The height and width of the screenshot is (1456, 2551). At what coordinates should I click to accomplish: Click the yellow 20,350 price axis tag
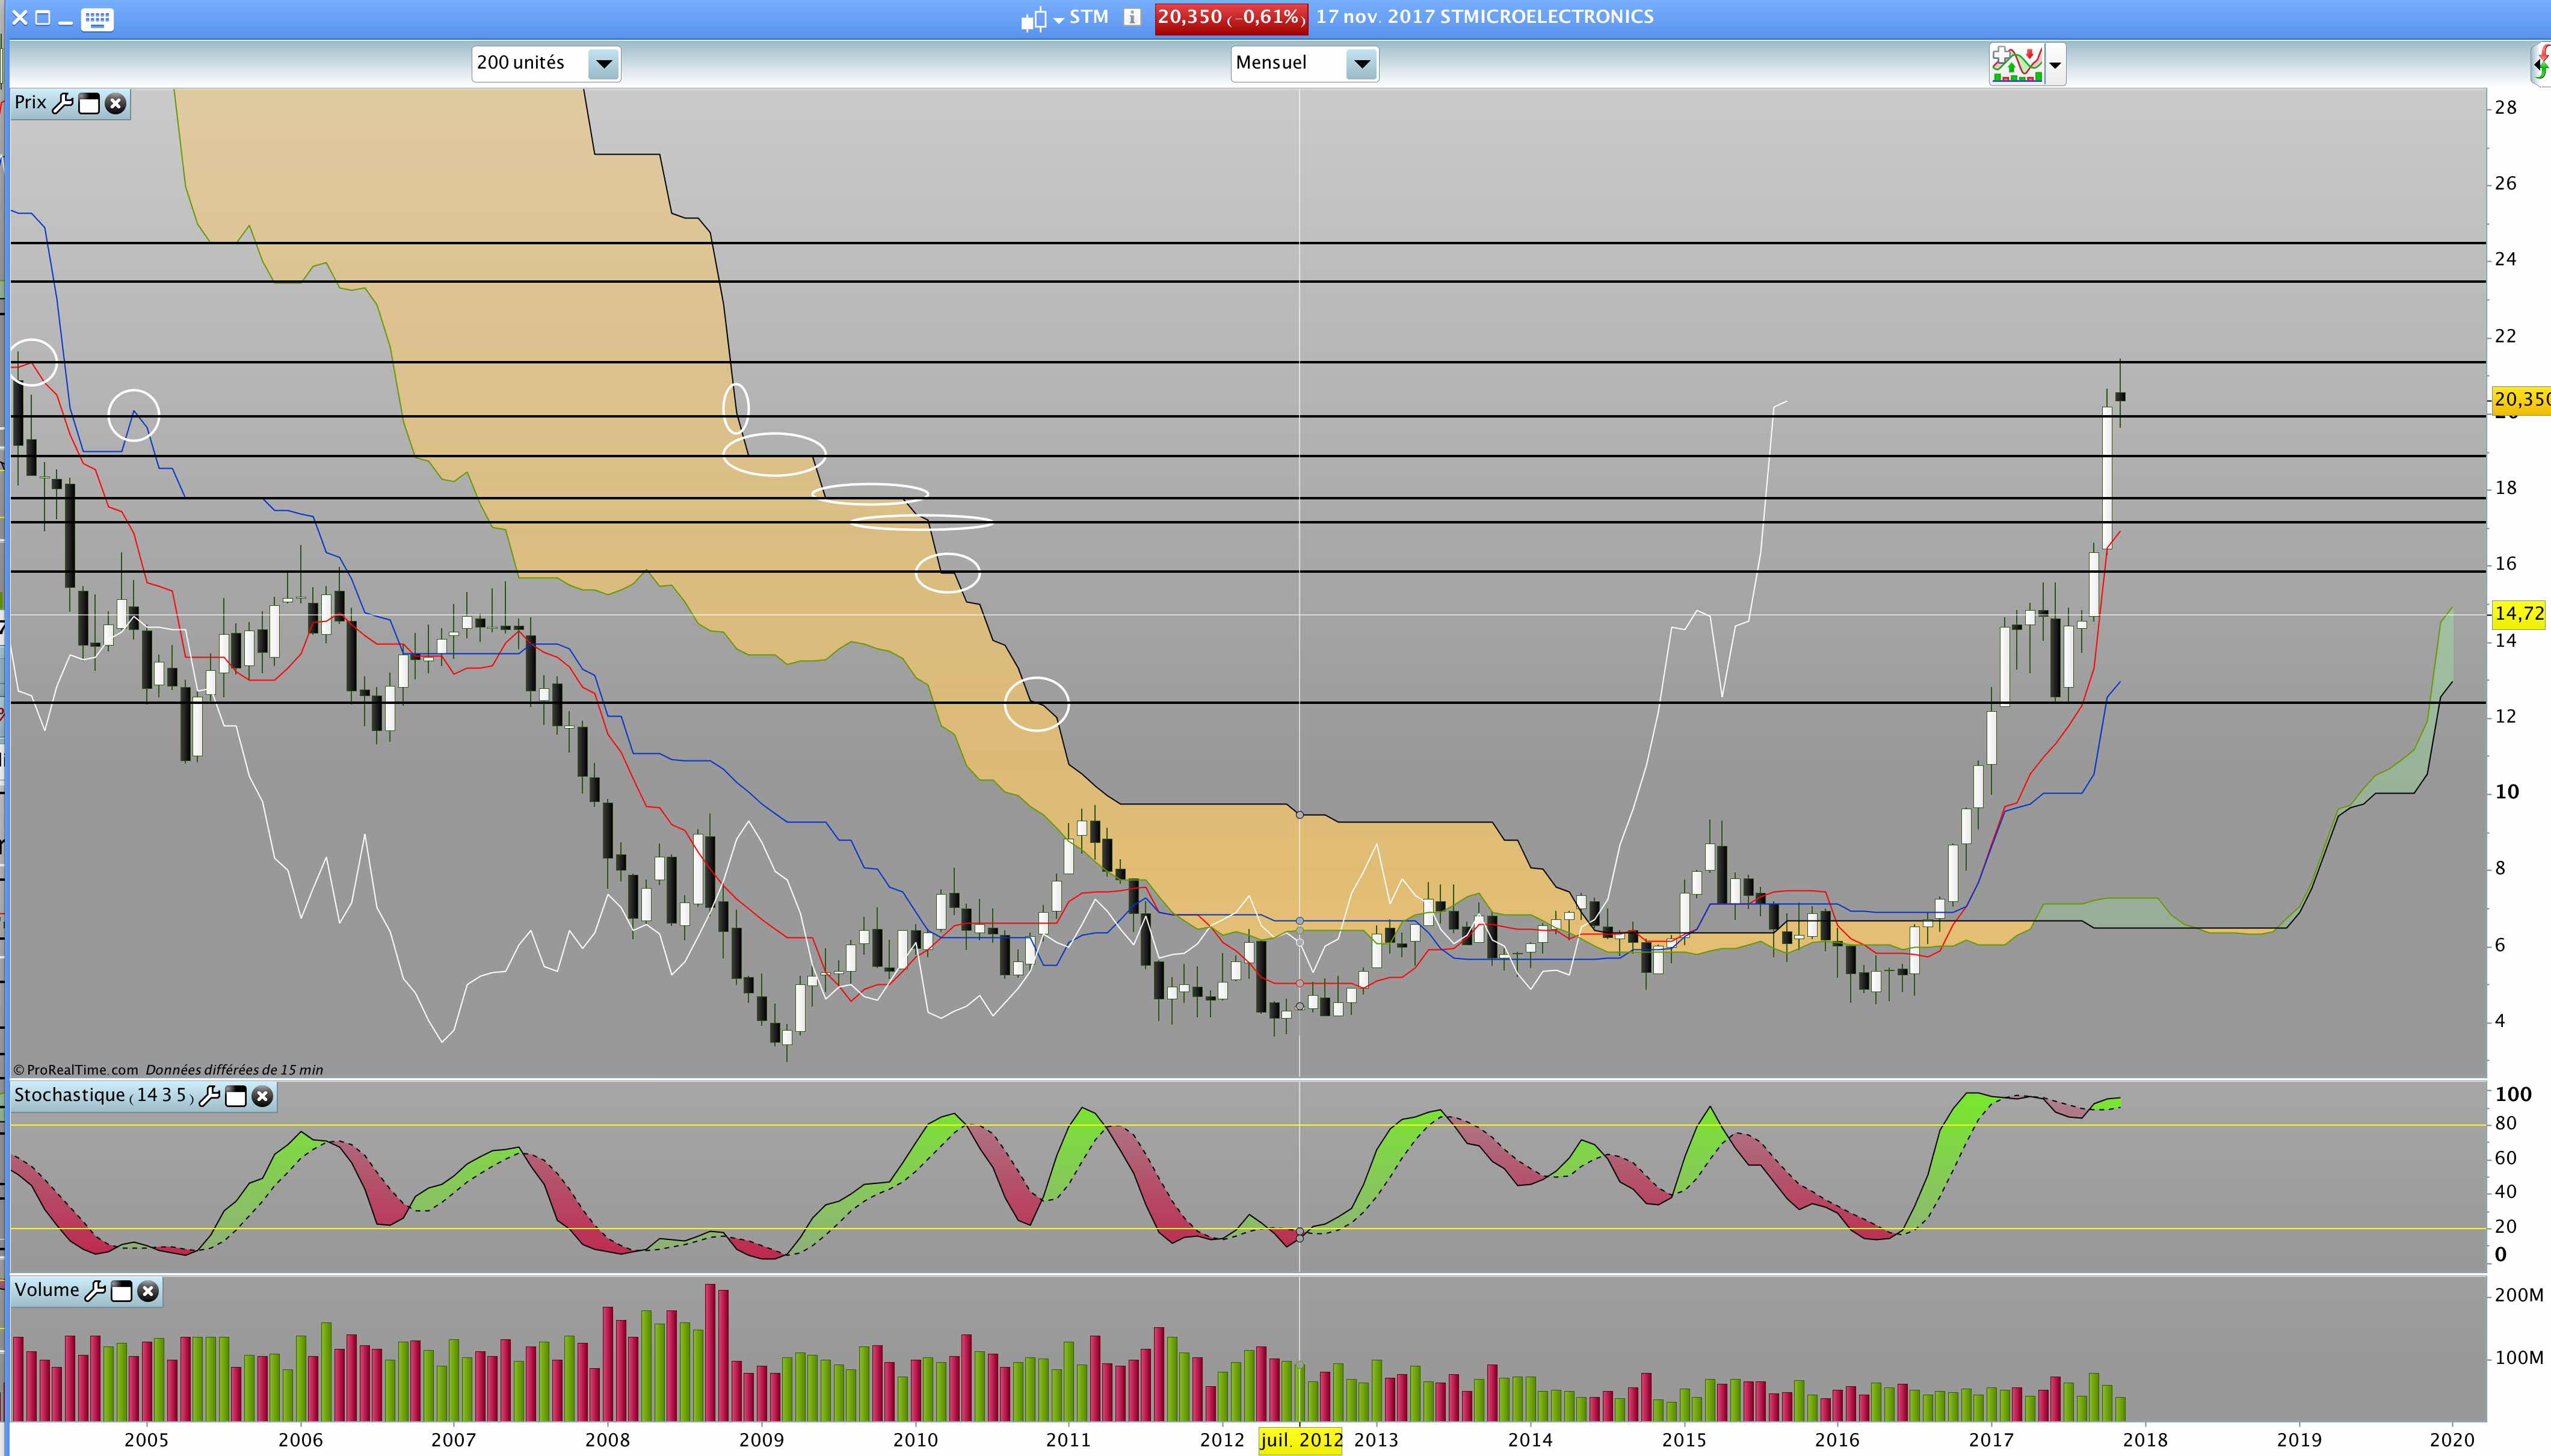[x=2521, y=400]
